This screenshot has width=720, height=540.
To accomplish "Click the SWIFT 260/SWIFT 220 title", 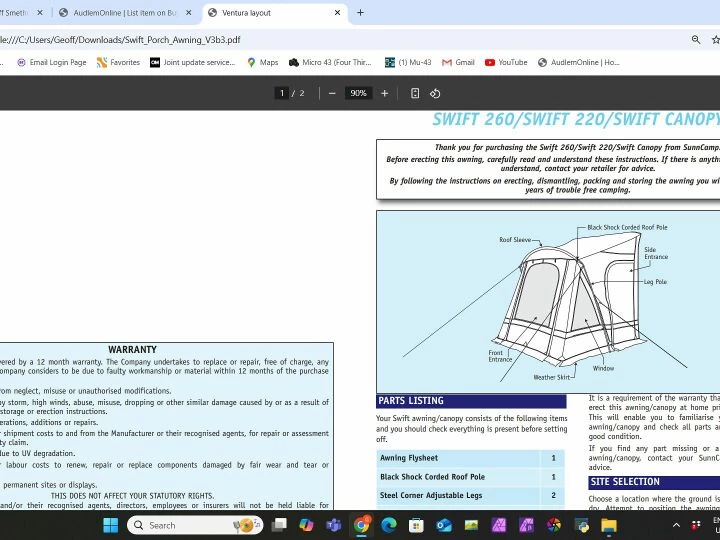I will point(576,119).
